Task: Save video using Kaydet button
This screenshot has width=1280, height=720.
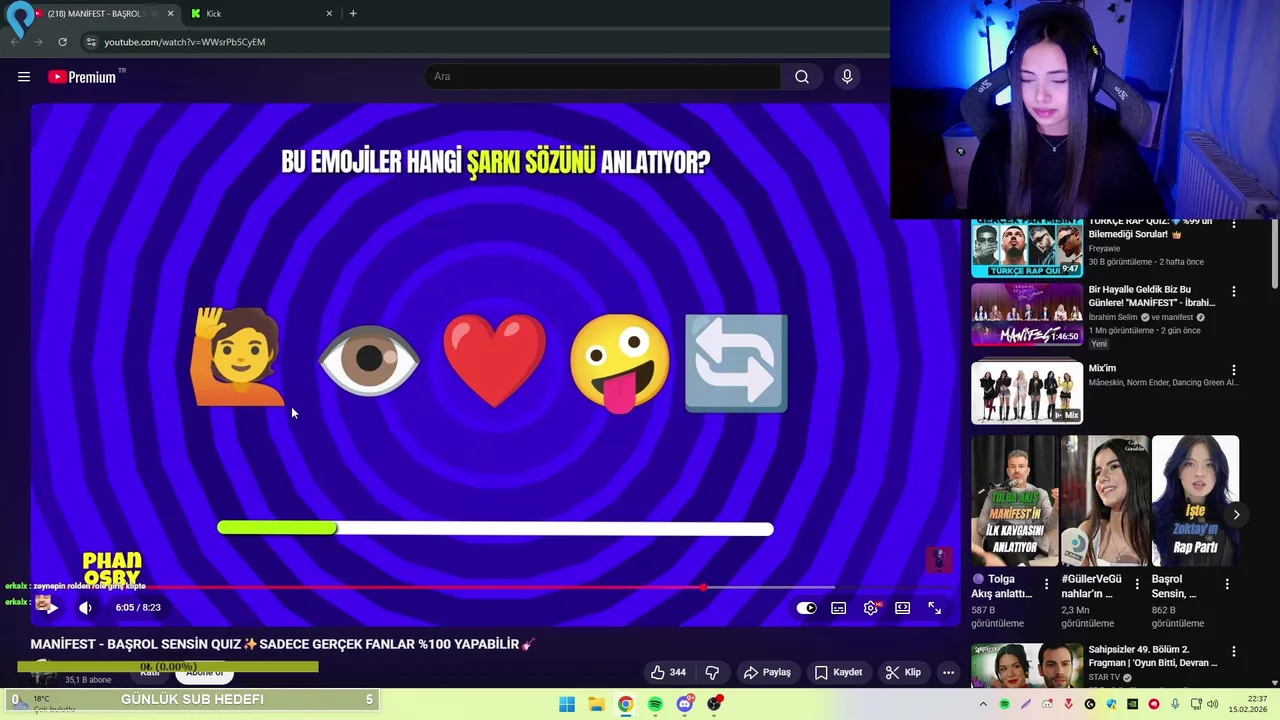Action: point(838,672)
